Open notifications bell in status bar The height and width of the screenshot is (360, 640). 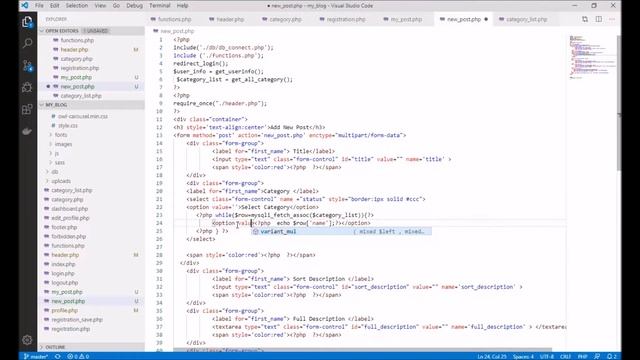pos(611,356)
